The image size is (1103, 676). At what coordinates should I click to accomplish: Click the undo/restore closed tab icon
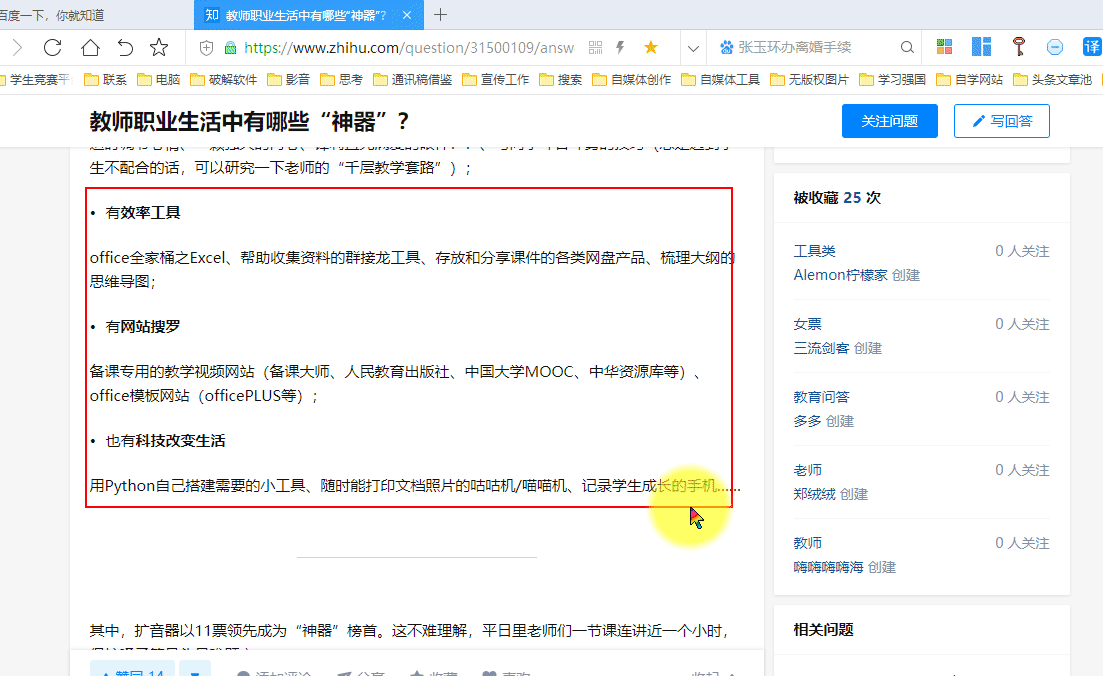point(125,48)
